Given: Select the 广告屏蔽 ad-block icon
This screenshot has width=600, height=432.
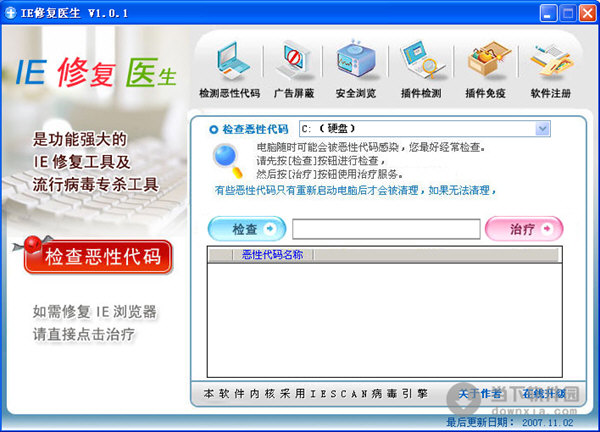Looking at the screenshot, I should 293,60.
